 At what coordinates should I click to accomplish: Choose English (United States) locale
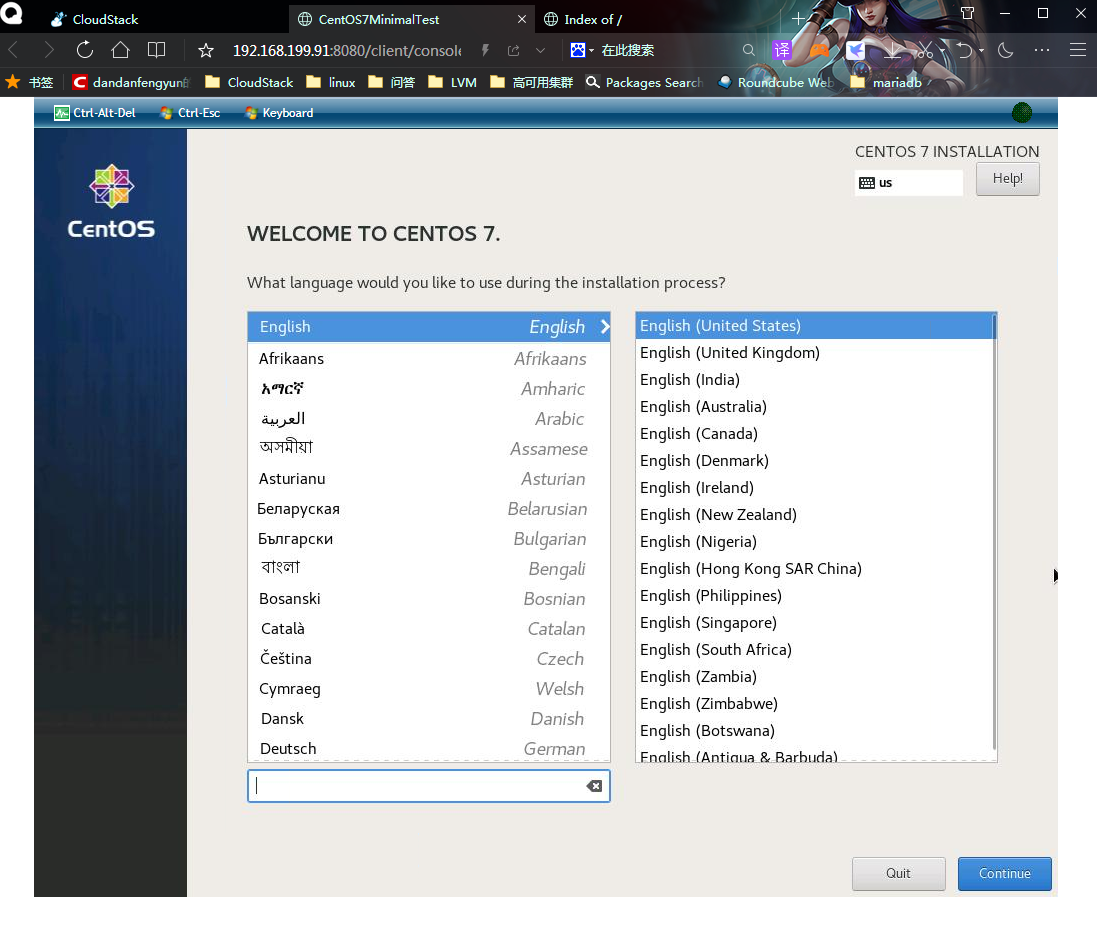(x=814, y=326)
